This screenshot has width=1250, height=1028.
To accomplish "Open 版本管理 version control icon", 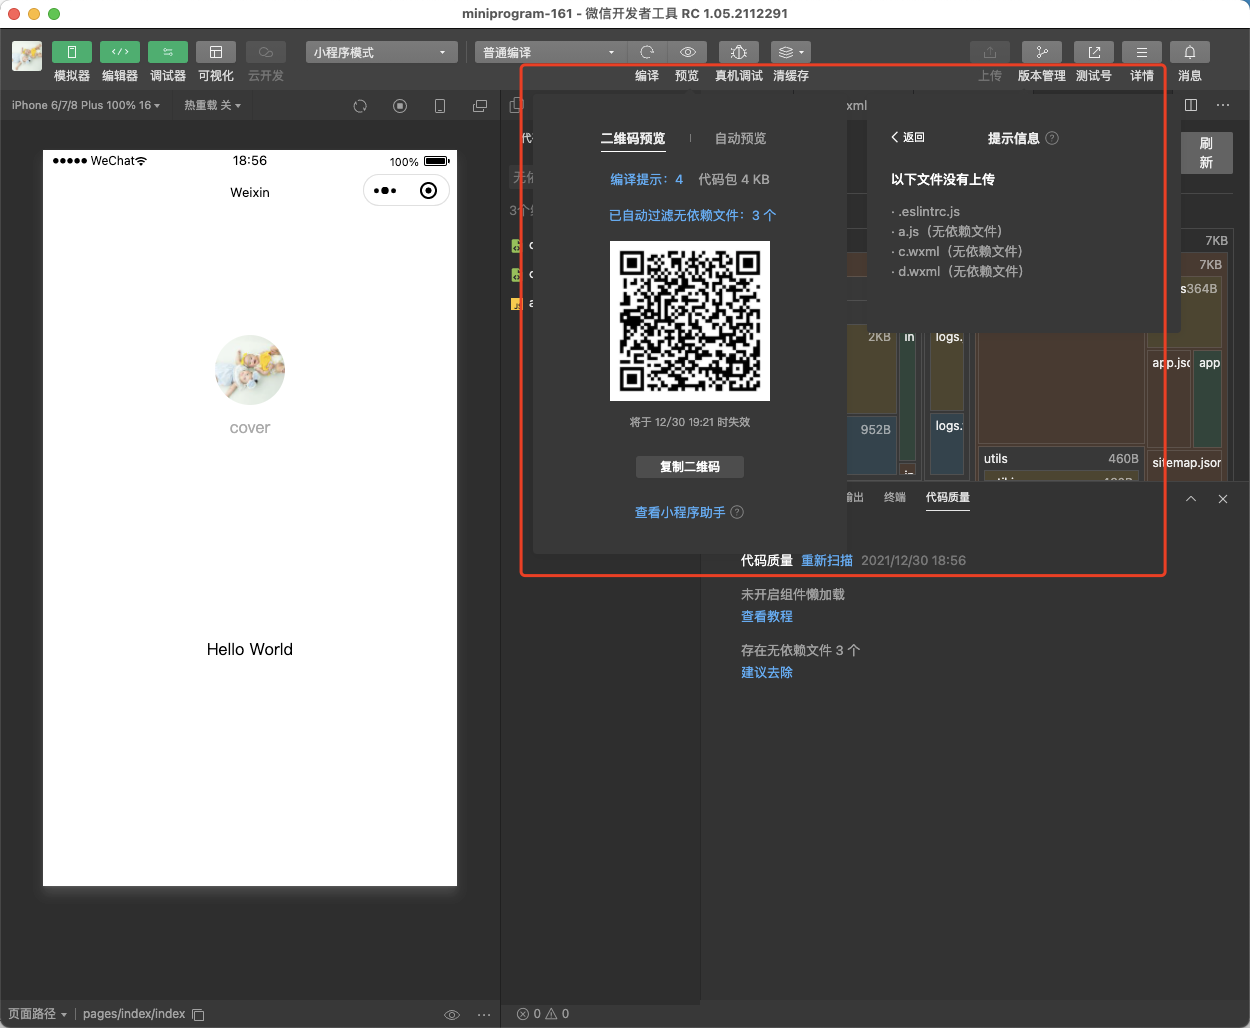I will pos(1042,52).
